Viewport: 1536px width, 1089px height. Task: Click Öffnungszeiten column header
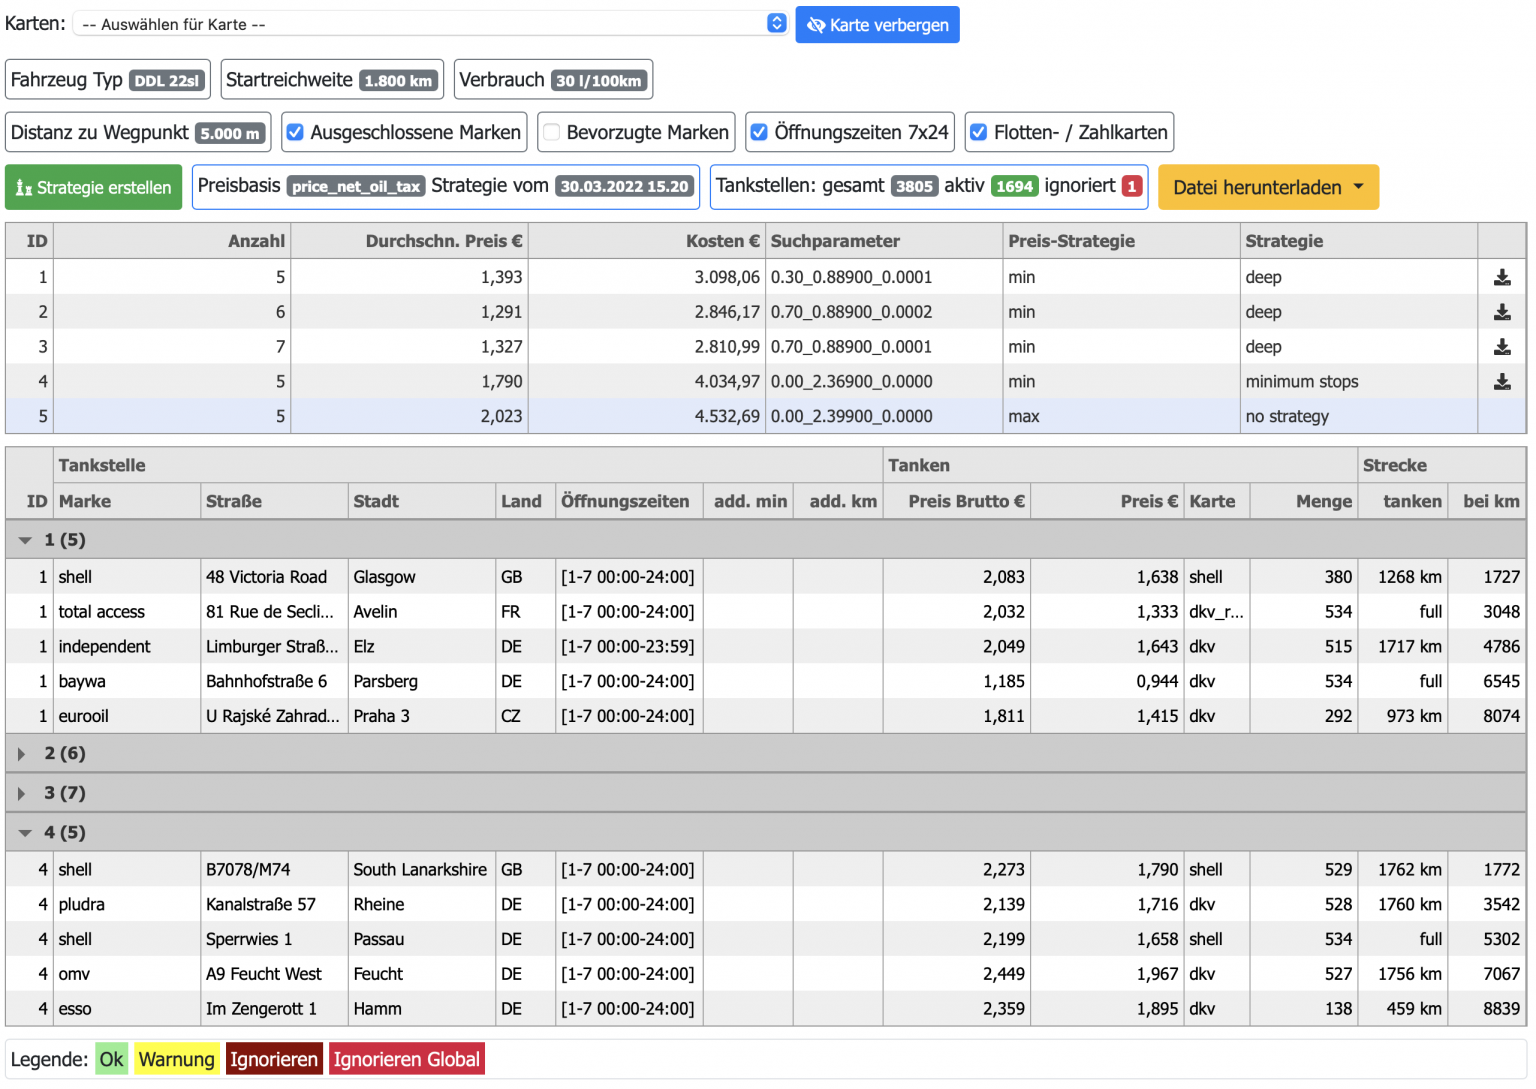(x=629, y=502)
